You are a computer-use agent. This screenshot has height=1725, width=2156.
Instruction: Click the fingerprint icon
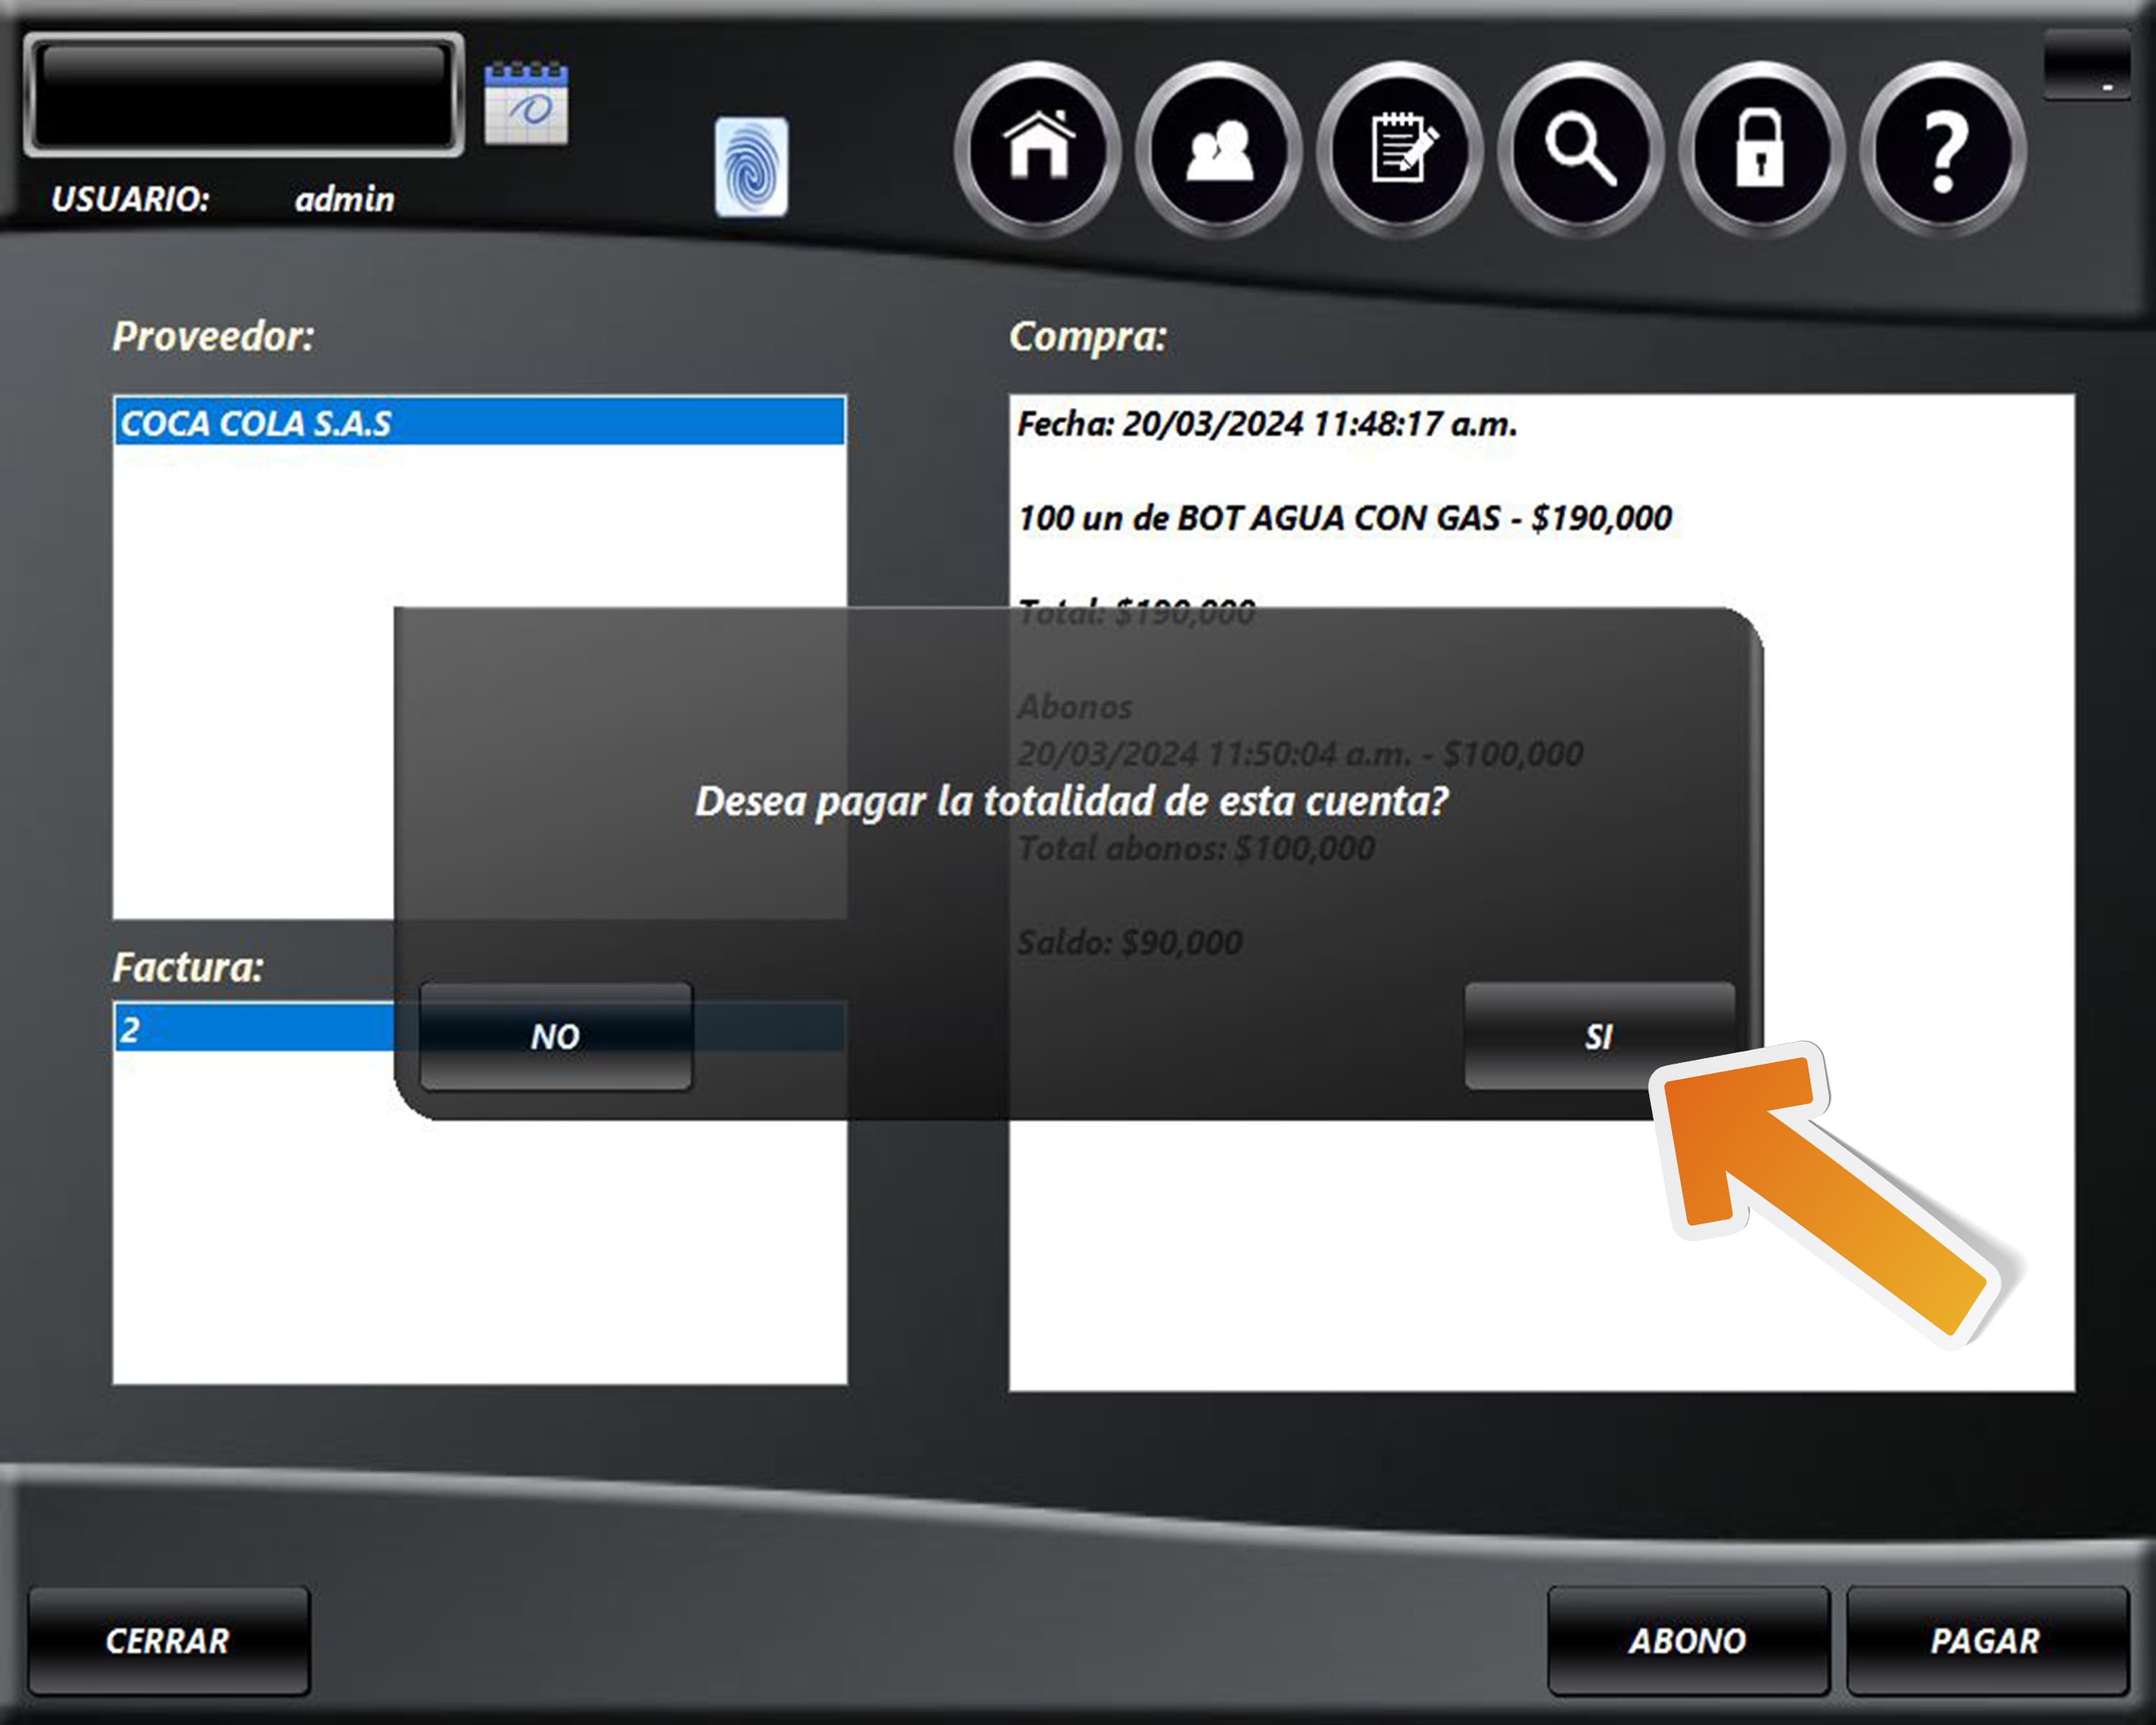pyautogui.click(x=751, y=166)
